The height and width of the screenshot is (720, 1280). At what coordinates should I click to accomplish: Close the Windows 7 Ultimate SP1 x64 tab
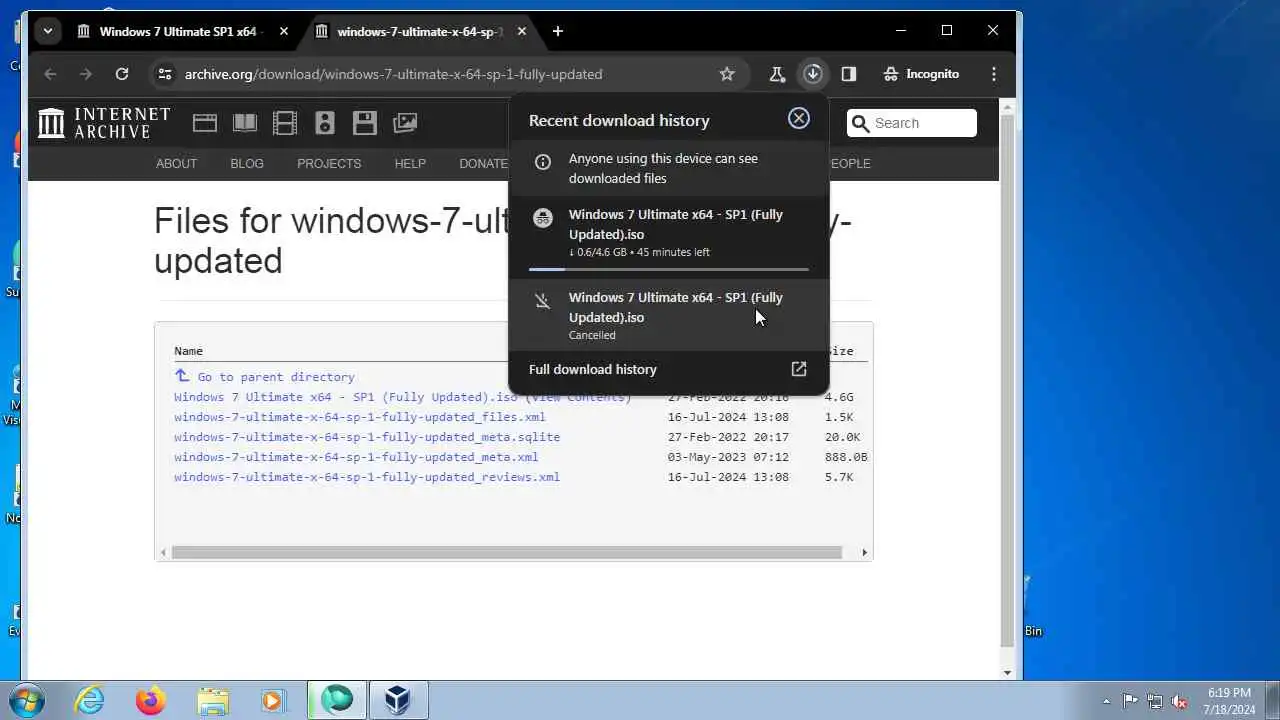click(x=284, y=31)
